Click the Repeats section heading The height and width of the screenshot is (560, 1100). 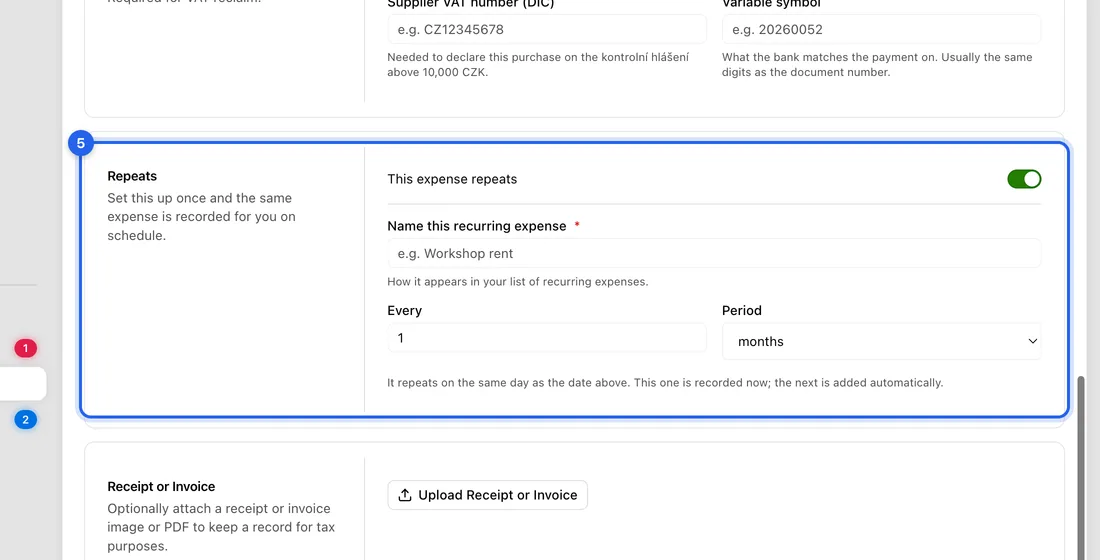point(132,176)
